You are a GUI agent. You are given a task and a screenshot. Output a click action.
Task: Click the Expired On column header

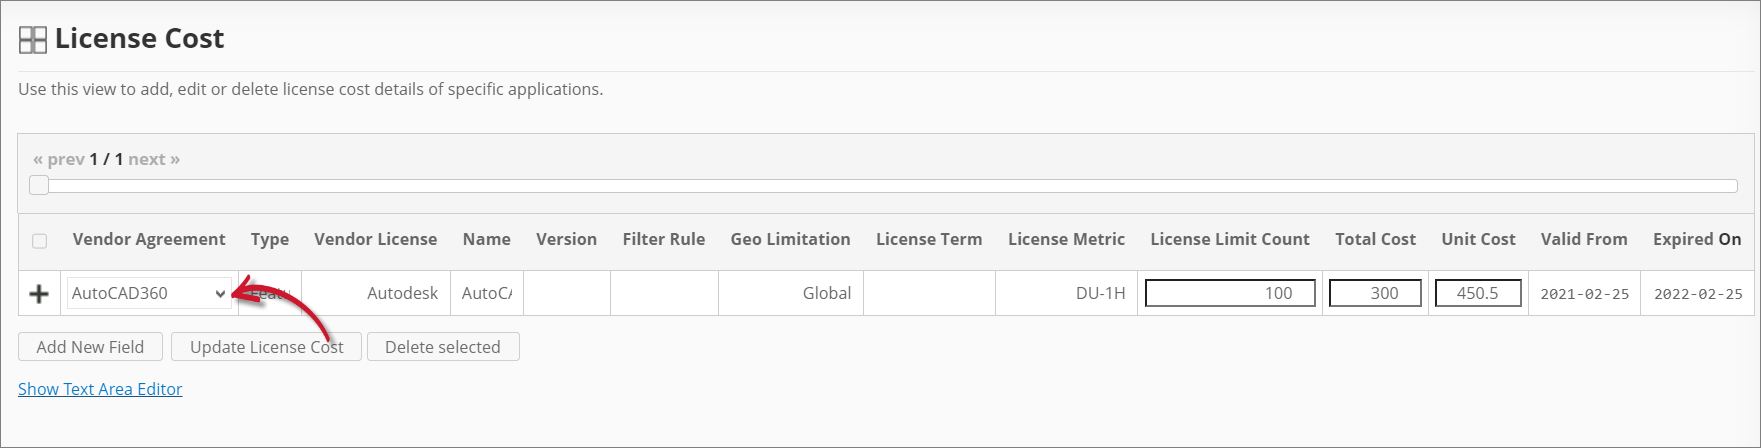pyautogui.click(x=1696, y=239)
